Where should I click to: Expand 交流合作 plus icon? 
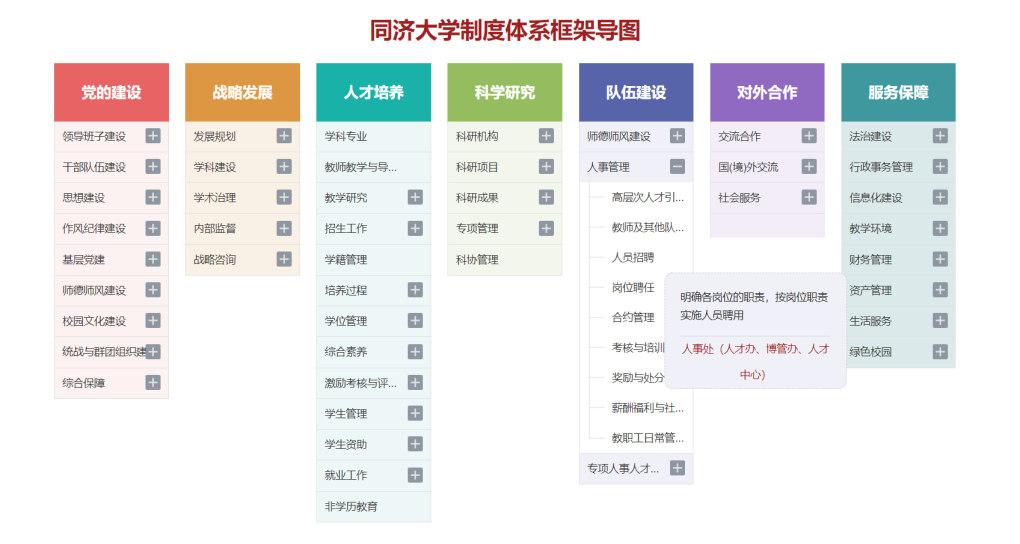(x=809, y=135)
